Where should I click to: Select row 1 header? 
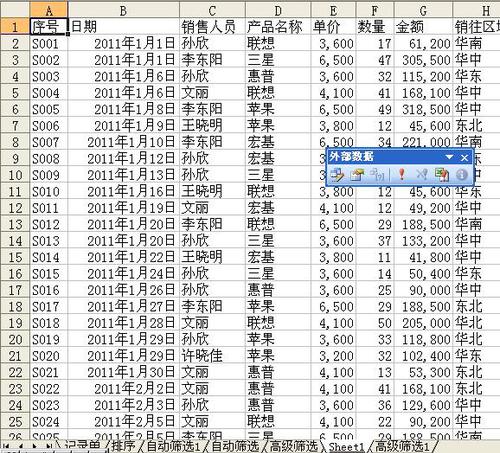pos(15,26)
